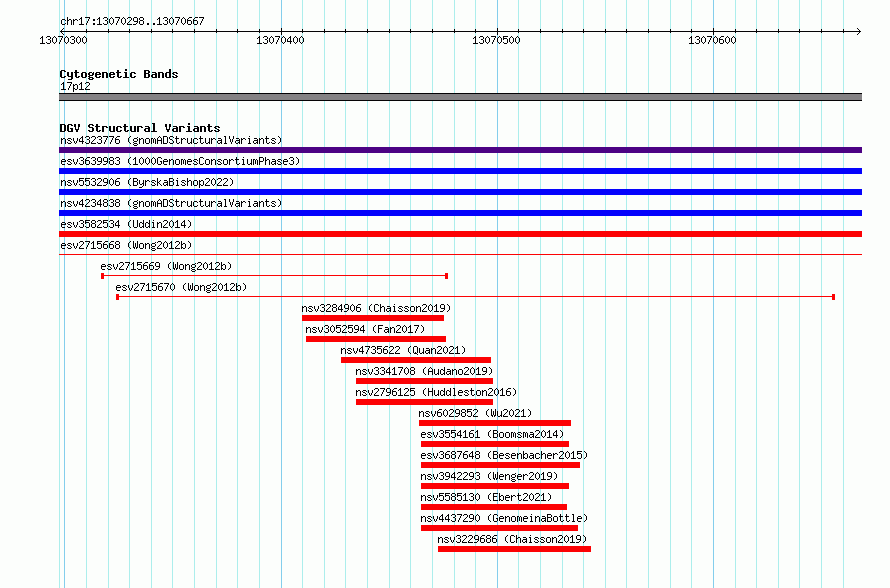Click ruler position 13070500

click(496, 40)
